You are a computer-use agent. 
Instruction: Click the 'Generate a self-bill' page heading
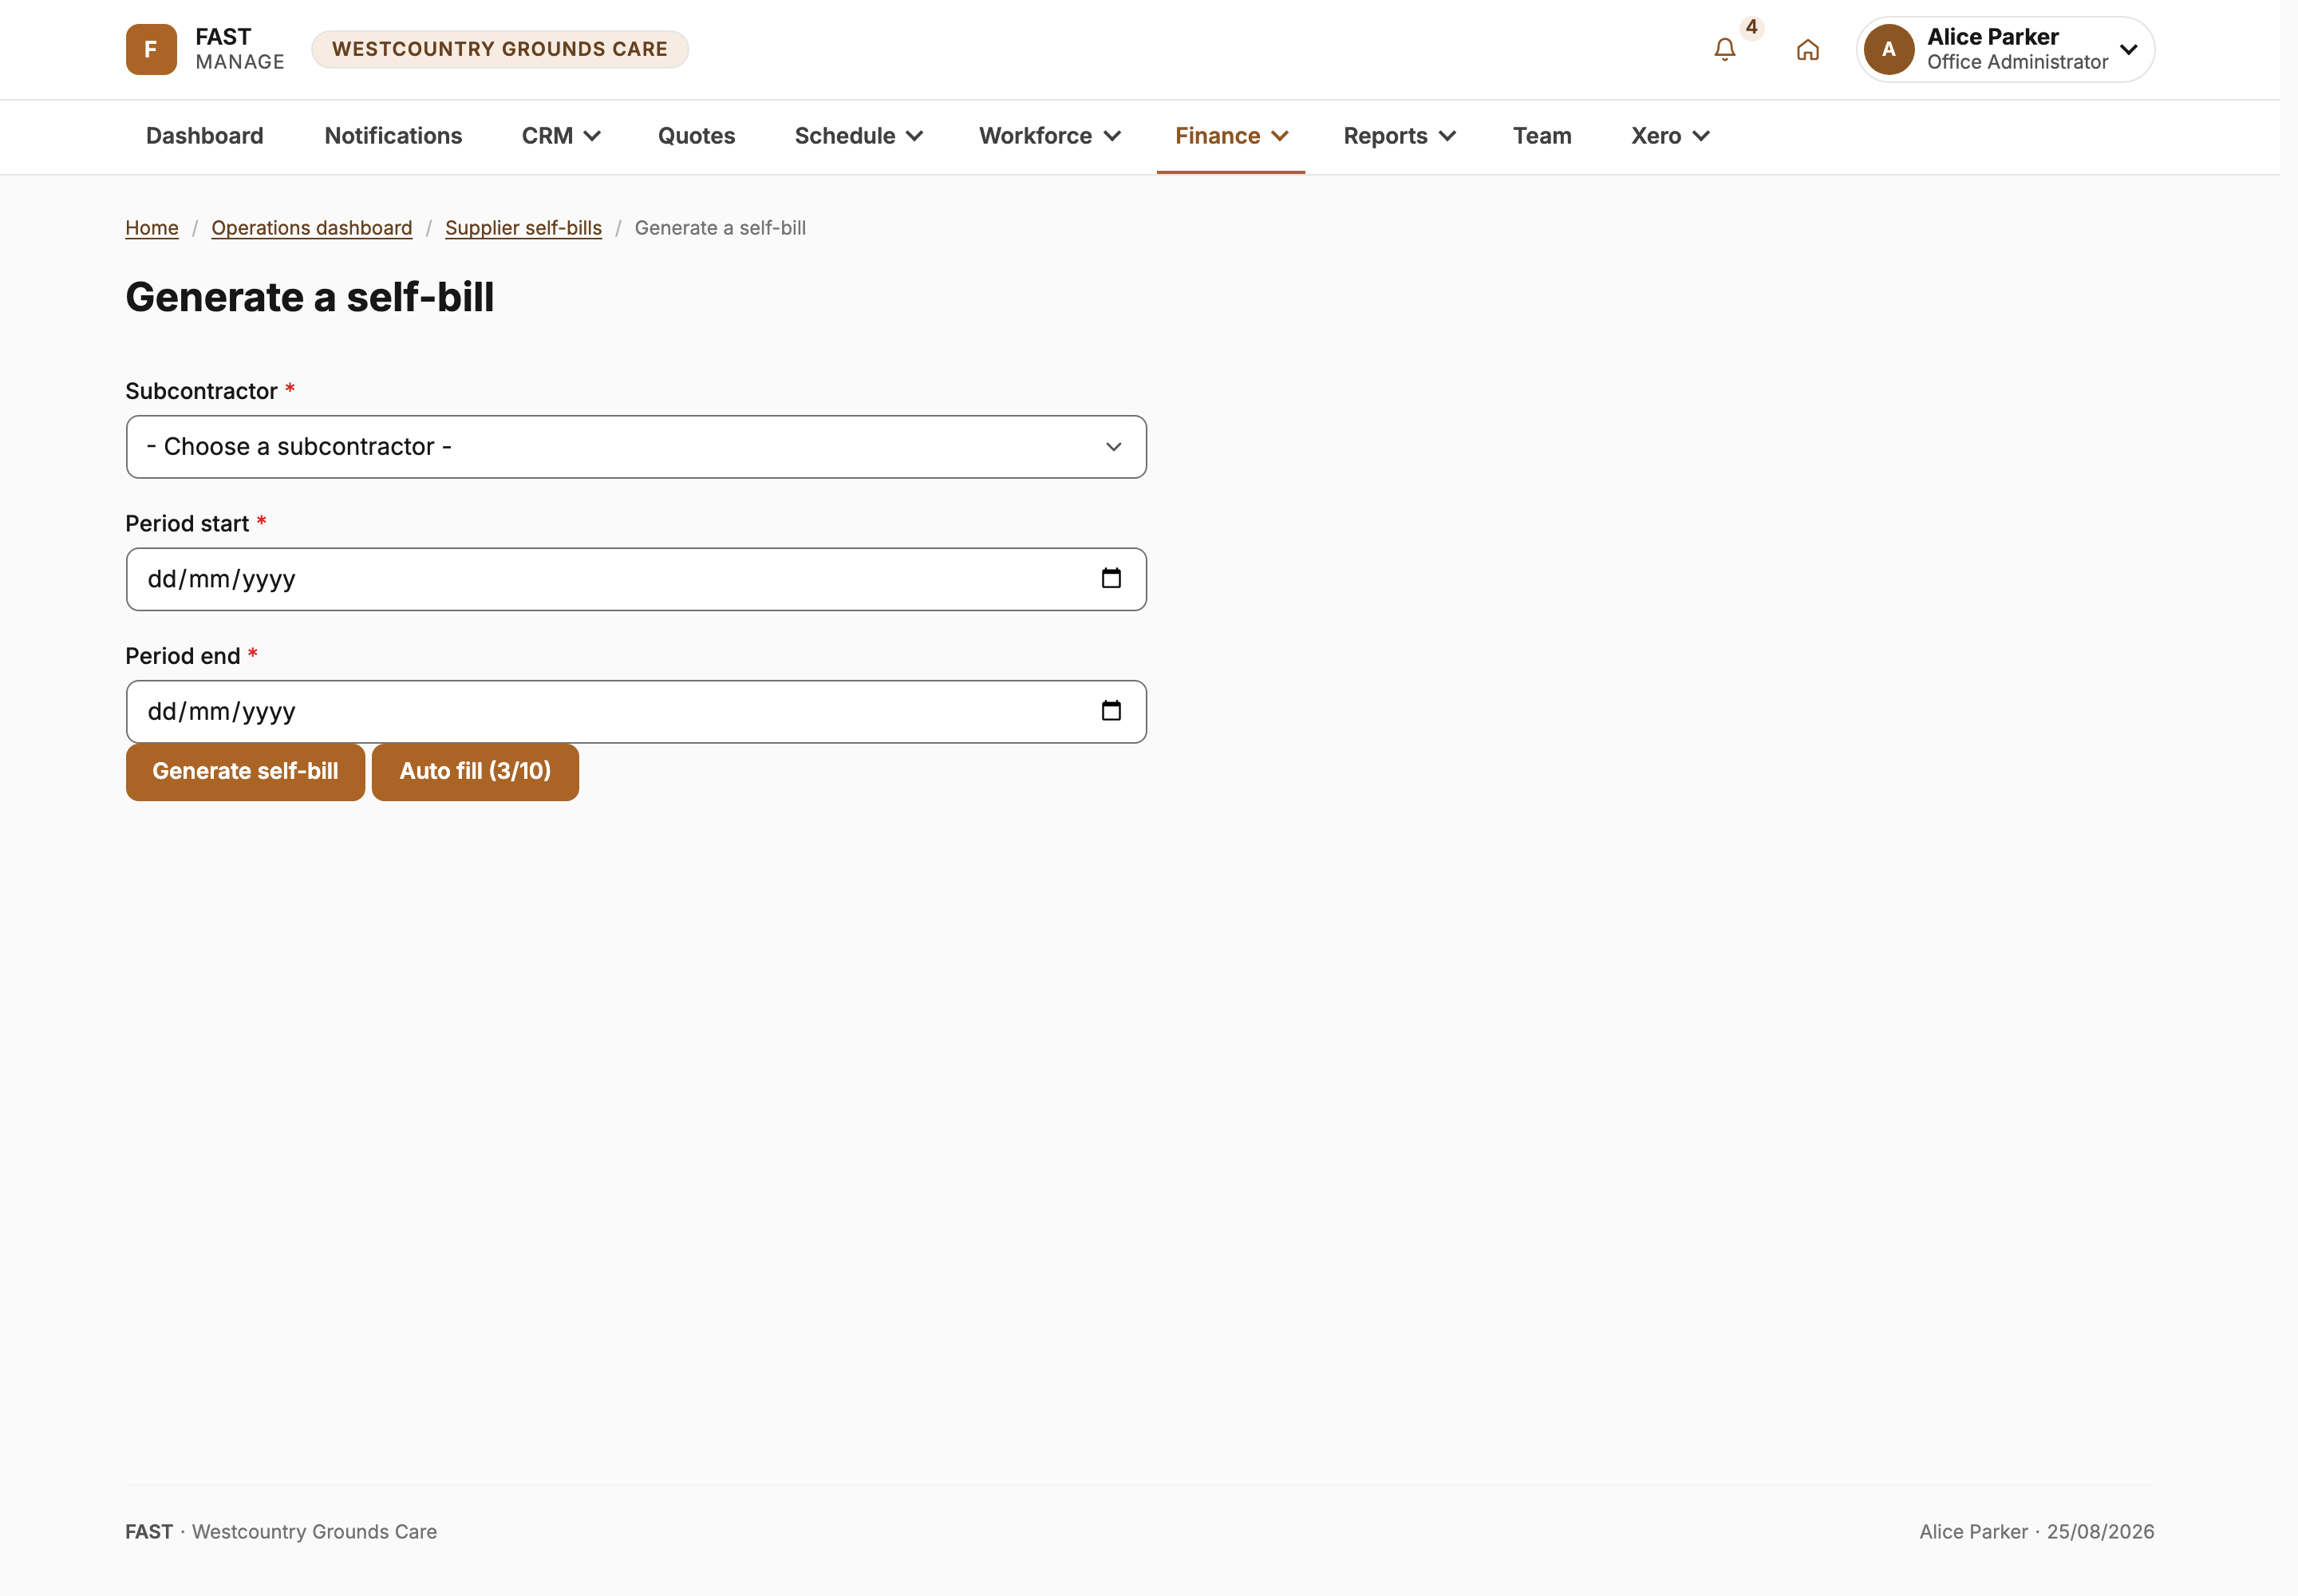(310, 298)
